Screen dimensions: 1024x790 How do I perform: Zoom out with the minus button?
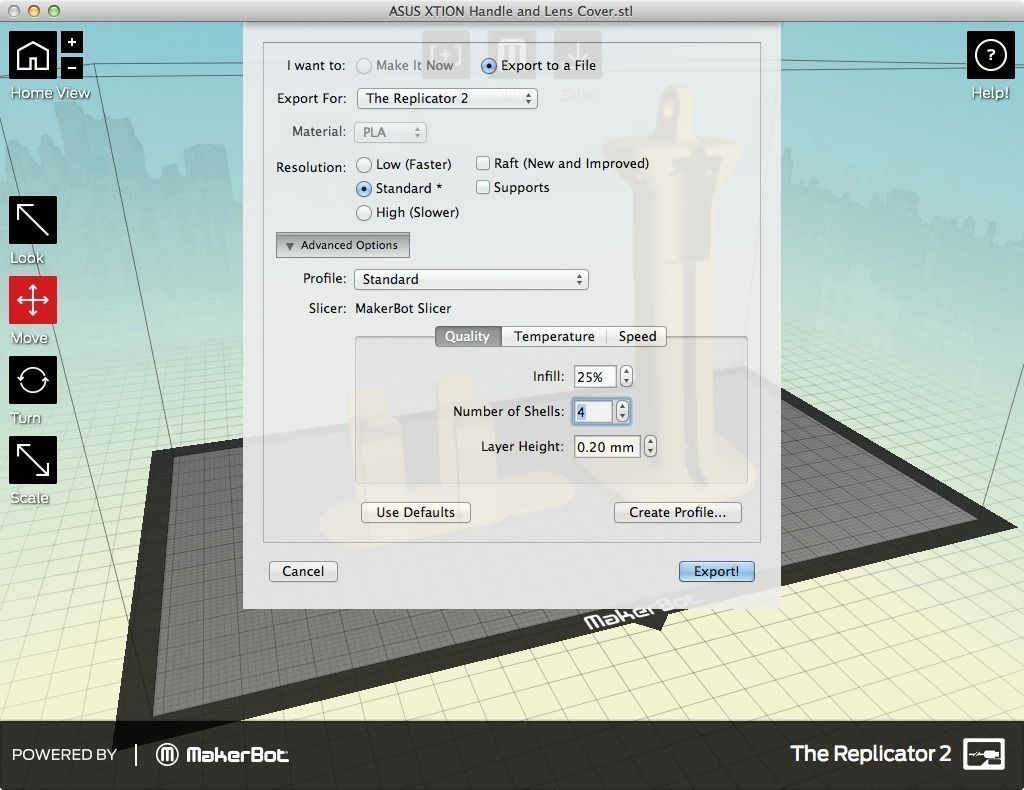click(72, 67)
